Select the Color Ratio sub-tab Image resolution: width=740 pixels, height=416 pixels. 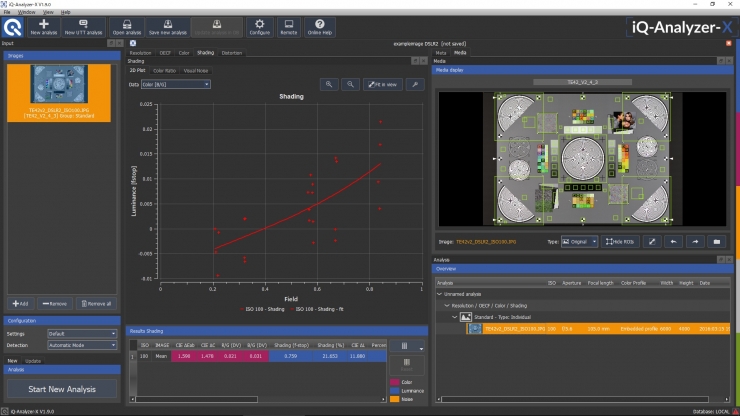point(164,71)
